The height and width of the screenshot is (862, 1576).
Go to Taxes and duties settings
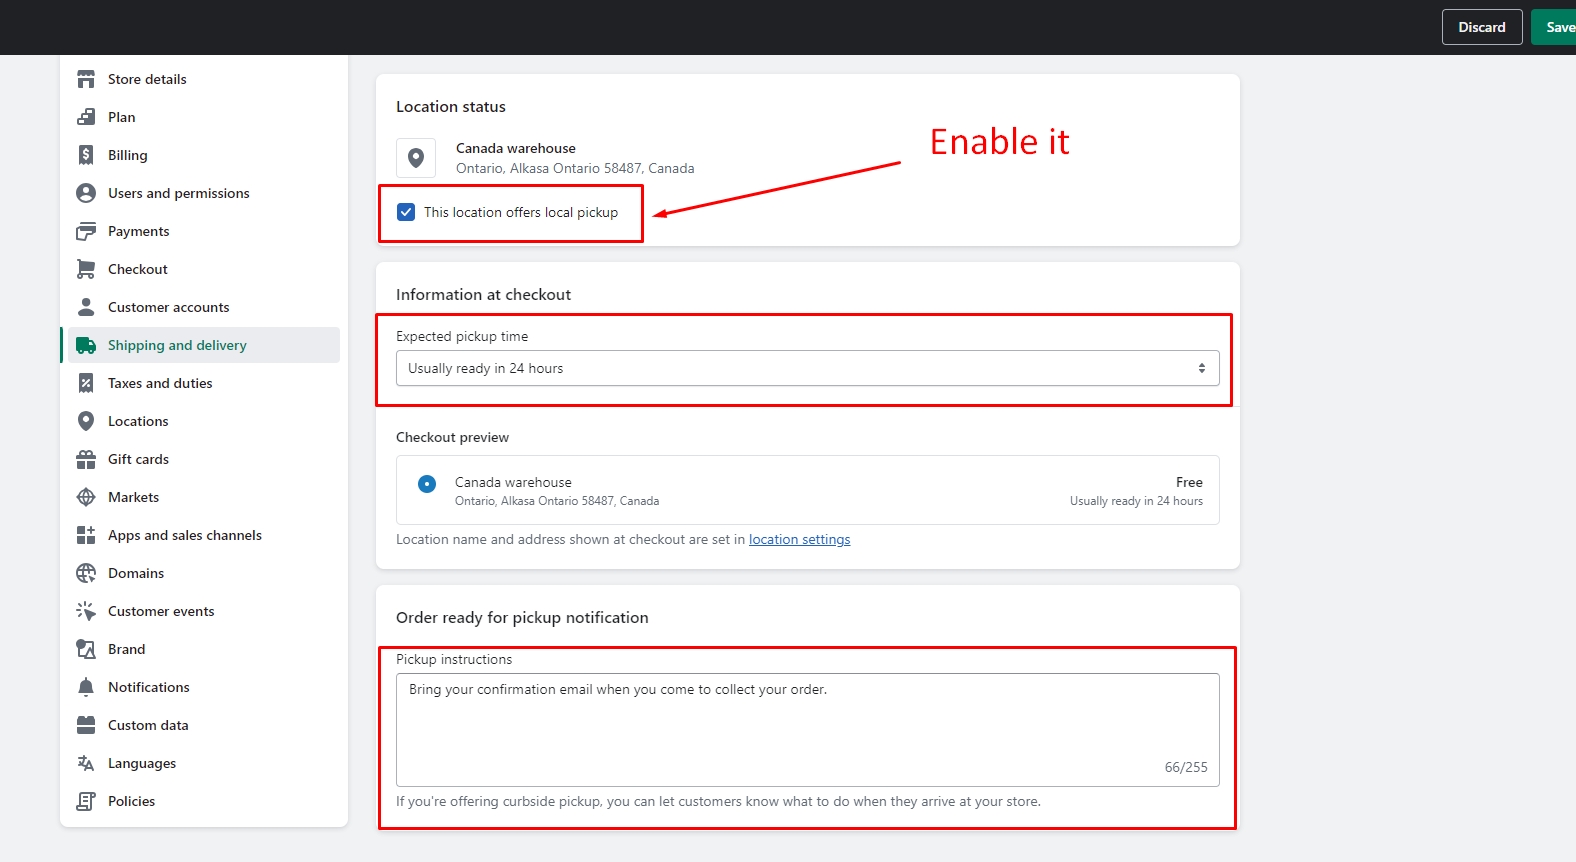160,383
